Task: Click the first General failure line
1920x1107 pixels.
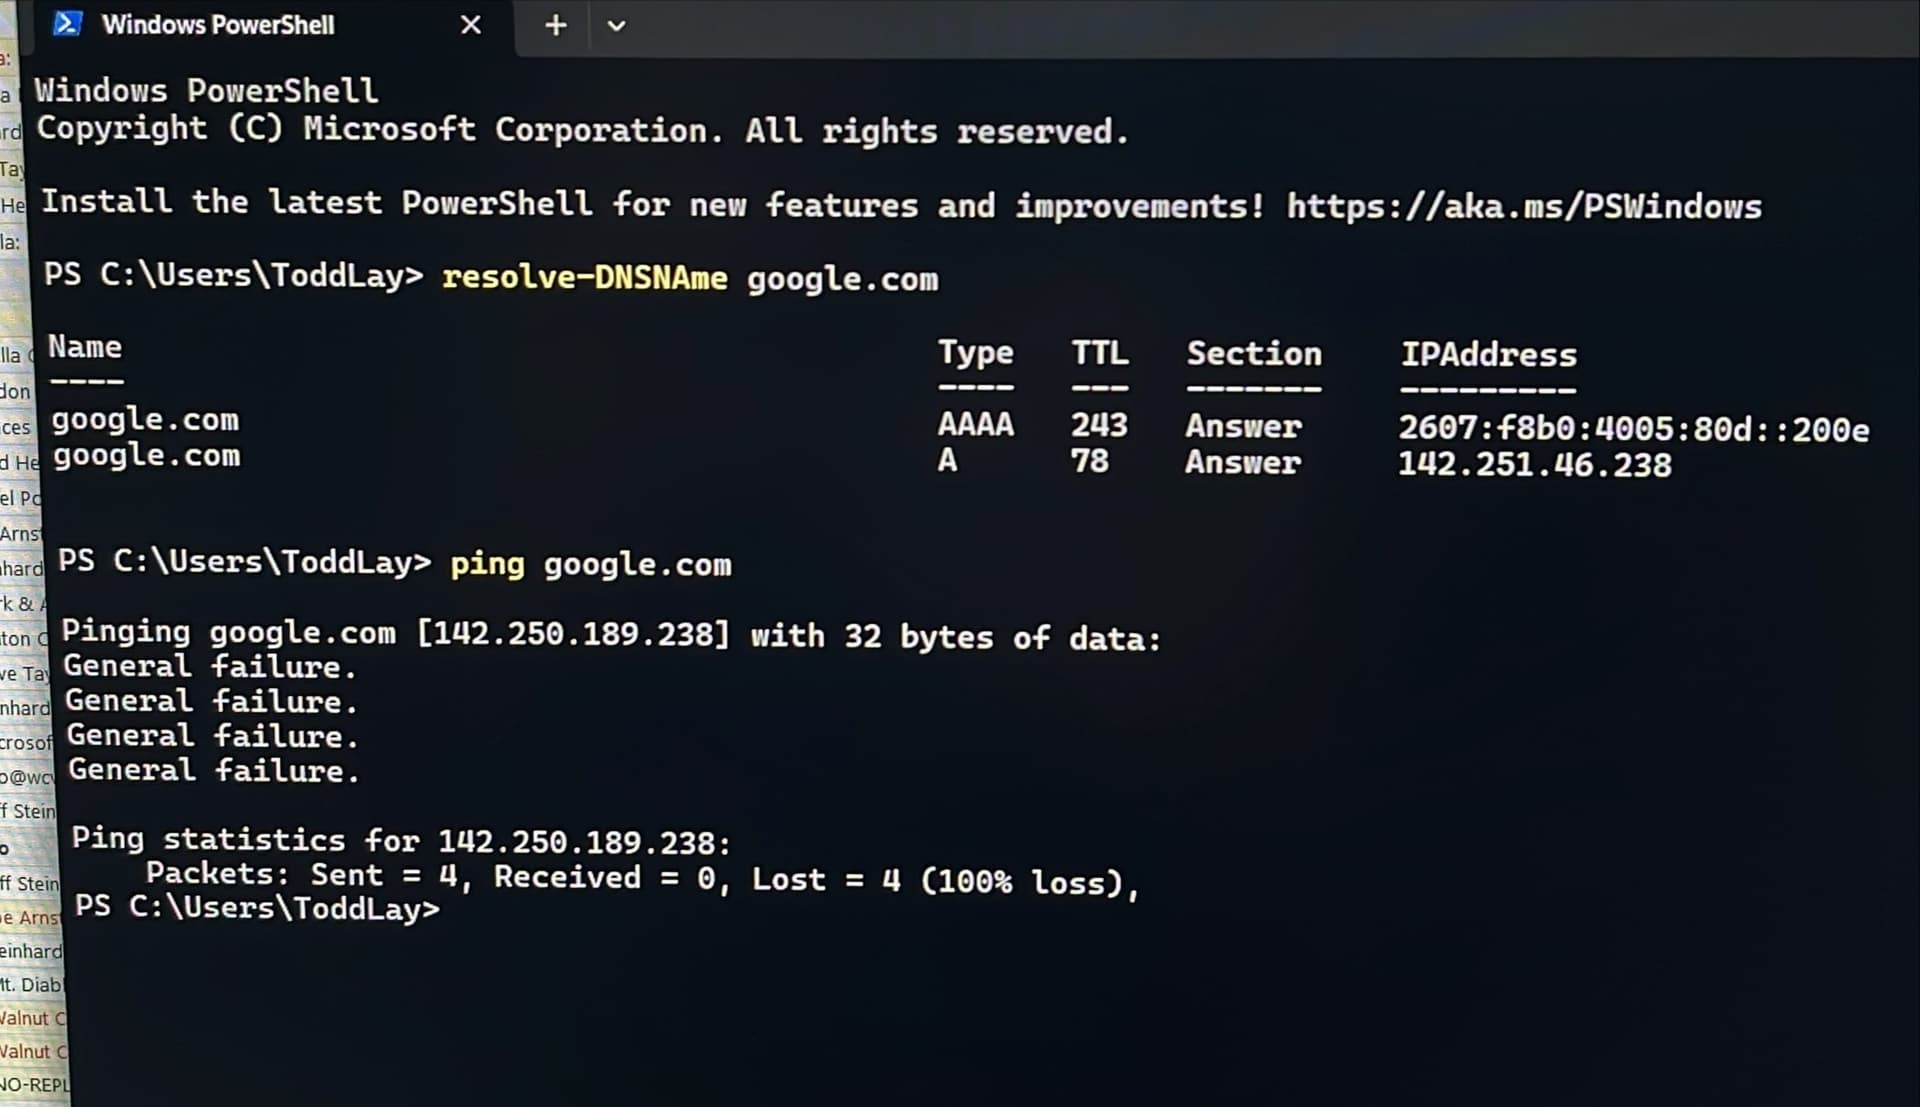Action: point(209,666)
